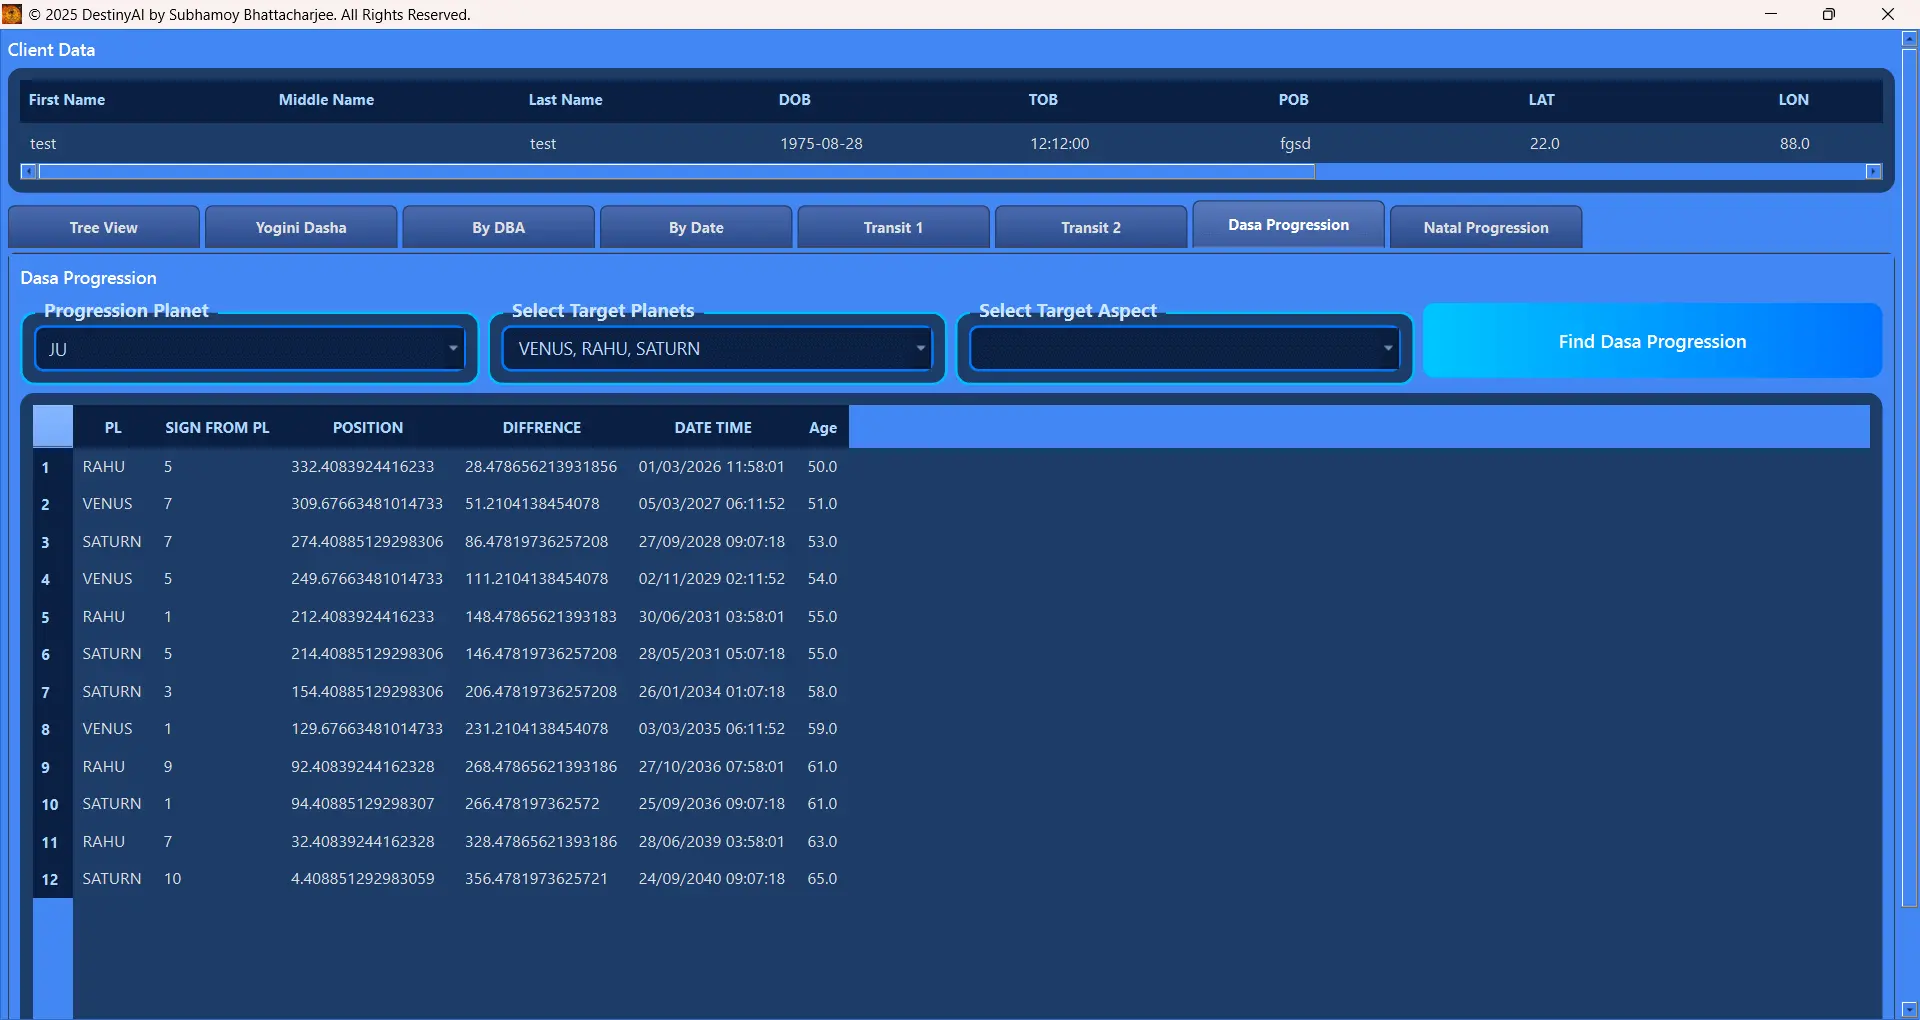Select row 1 showing RAHU in results table

click(x=103, y=466)
